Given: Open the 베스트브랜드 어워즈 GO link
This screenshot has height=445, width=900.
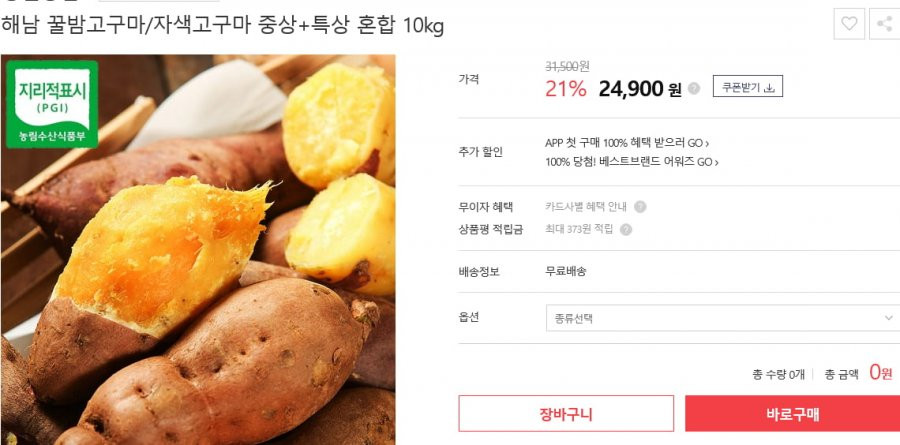Looking at the screenshot, I should 631,162.
